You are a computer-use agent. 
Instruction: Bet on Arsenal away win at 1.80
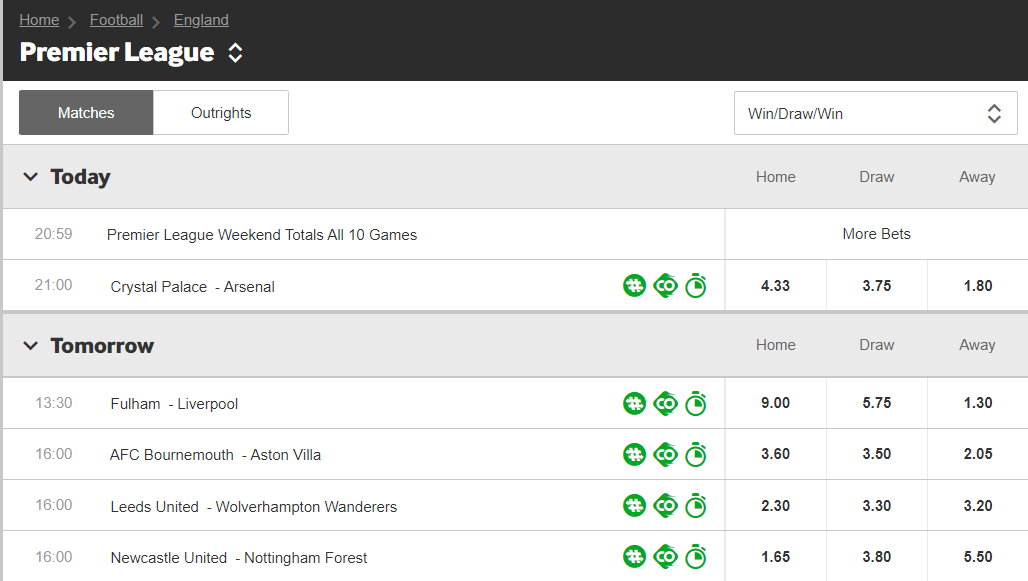[977, 286]
